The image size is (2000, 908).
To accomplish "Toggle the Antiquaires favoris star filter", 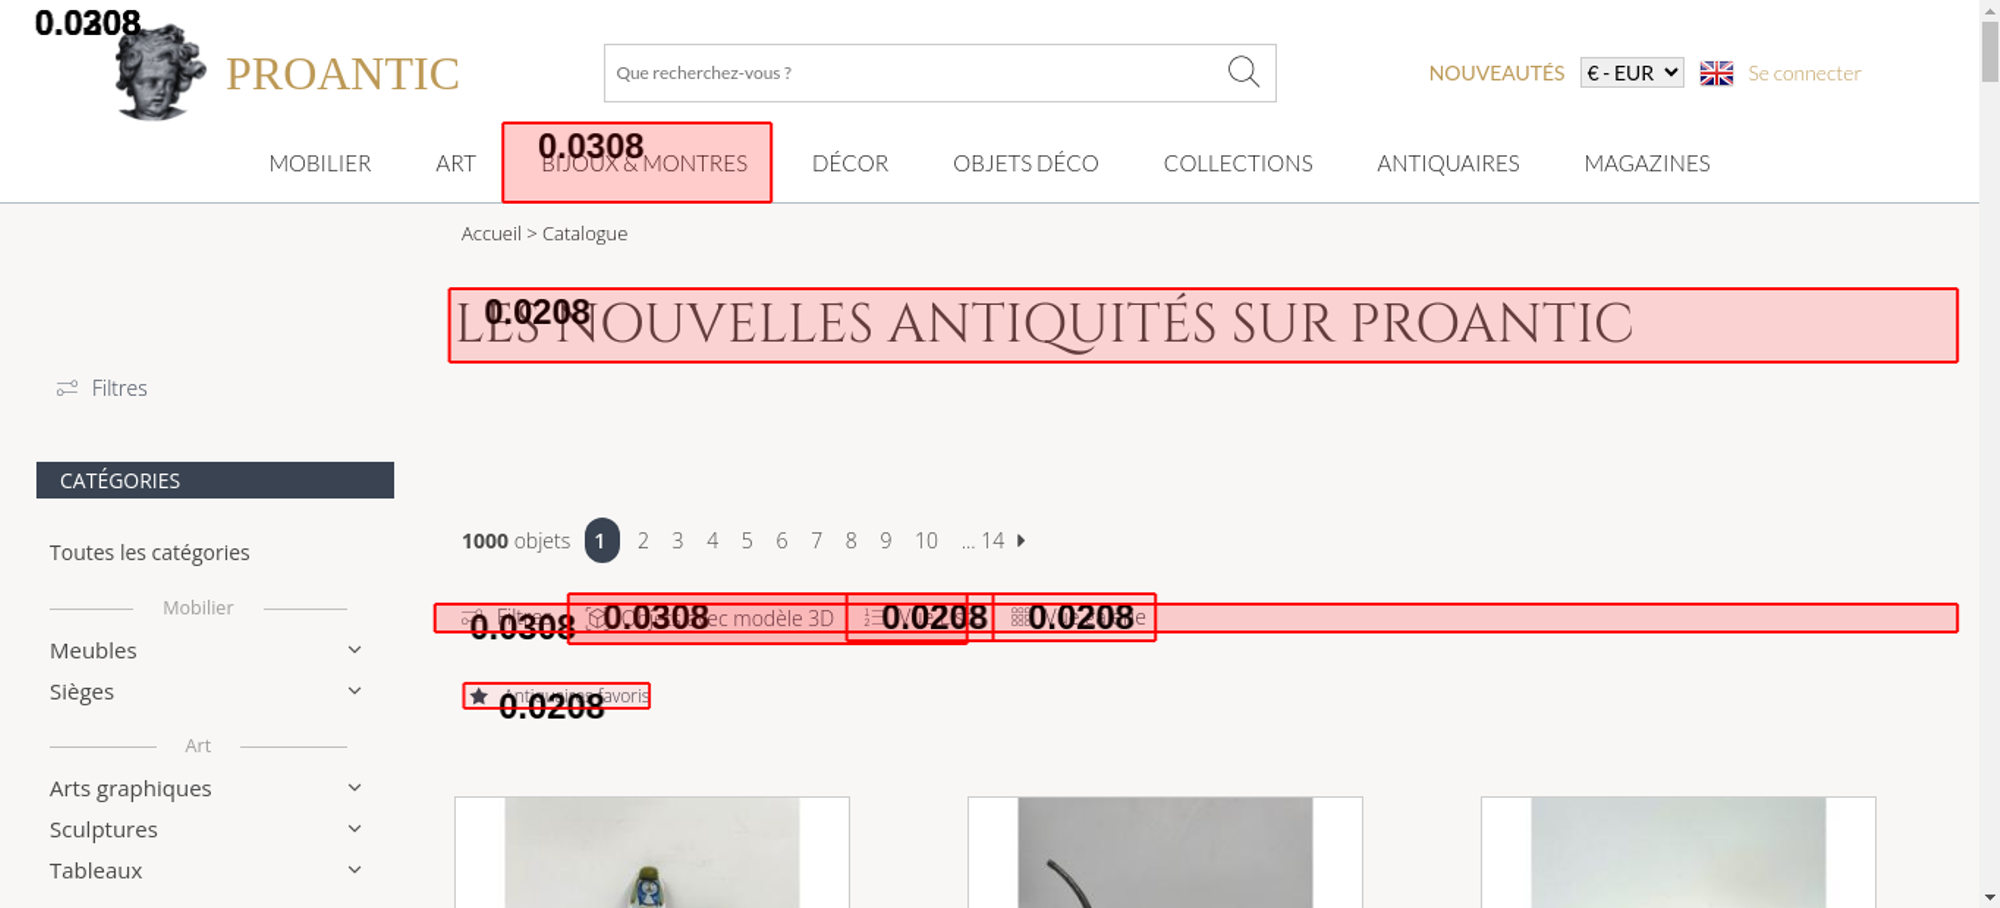I will tap(556, 696).
